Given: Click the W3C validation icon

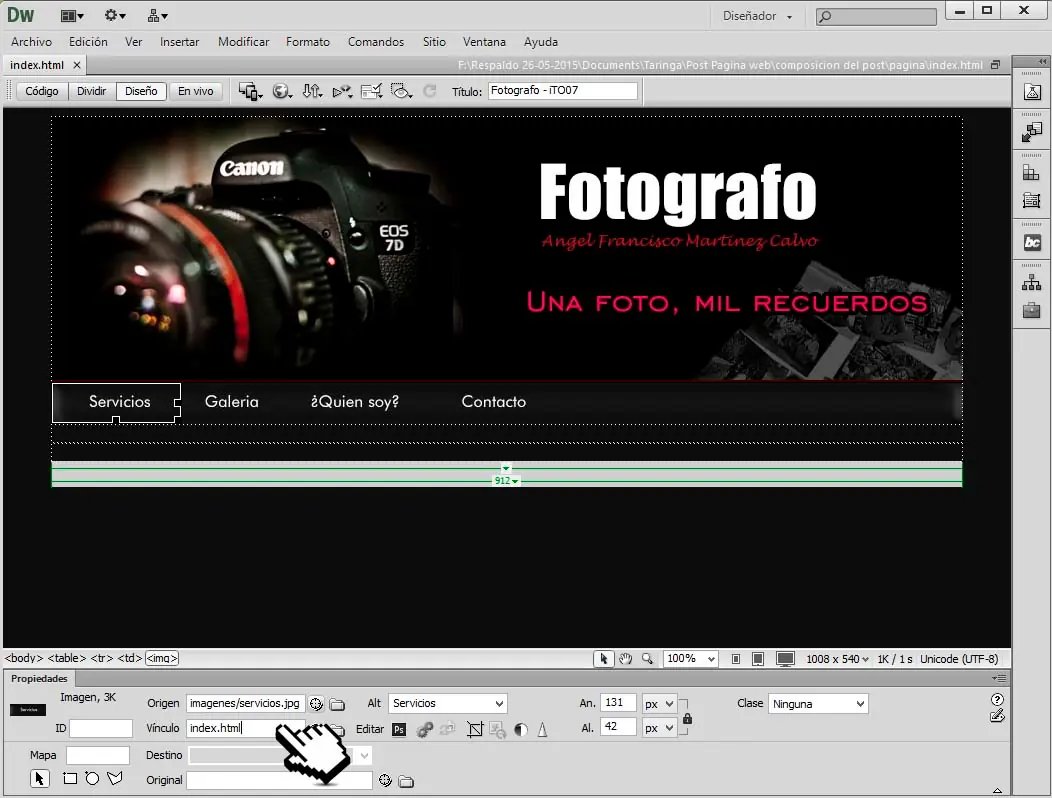Looking at the screenshot, I should tap(342, 91).
